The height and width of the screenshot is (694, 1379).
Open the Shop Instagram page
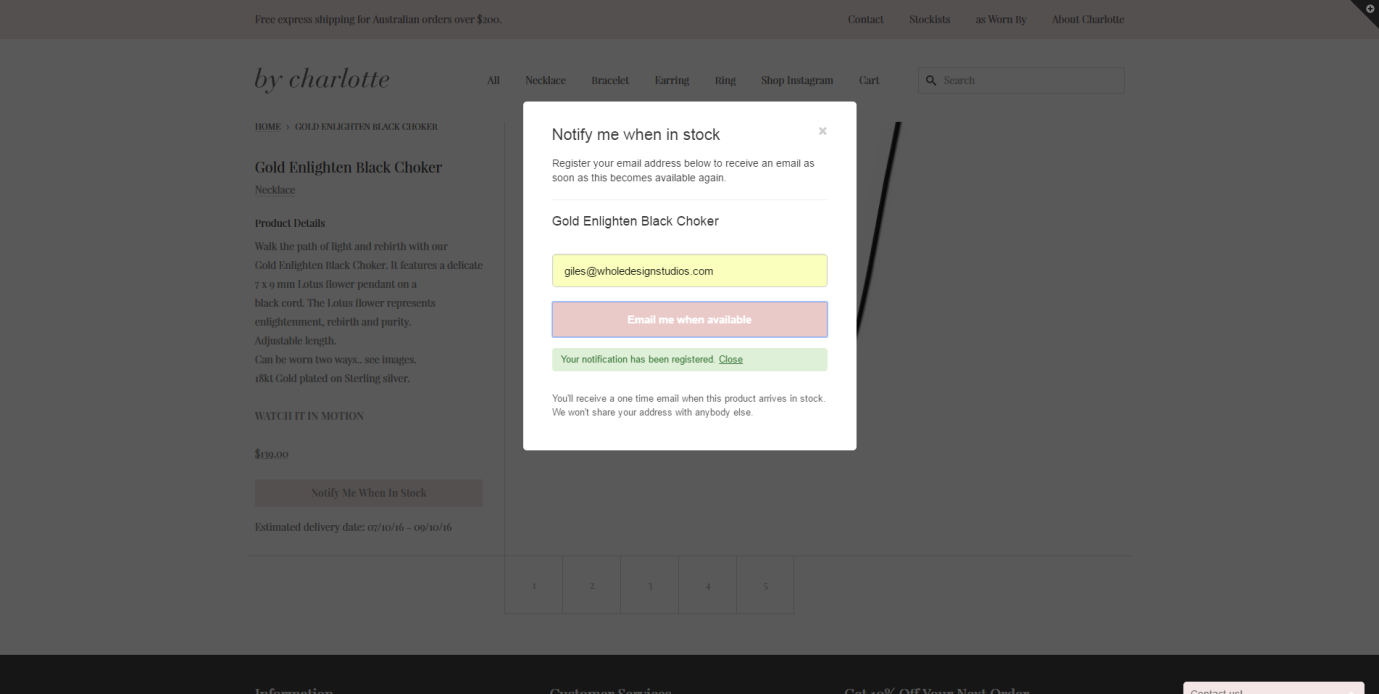pos(796,80)
